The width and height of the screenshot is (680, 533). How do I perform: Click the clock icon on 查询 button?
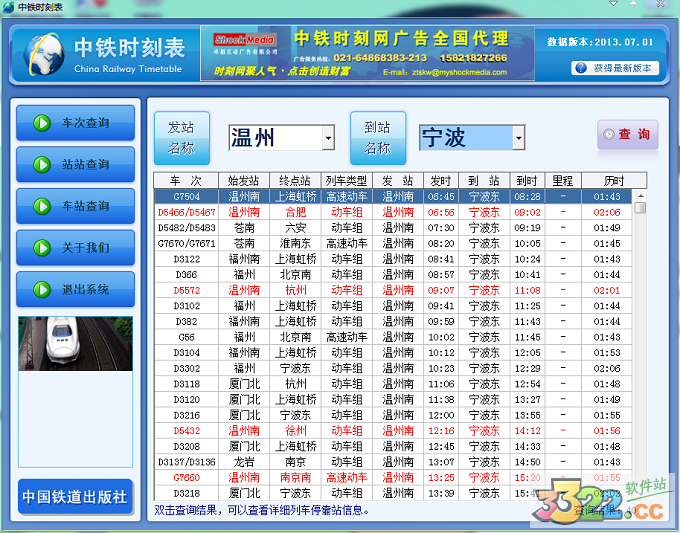609,134
